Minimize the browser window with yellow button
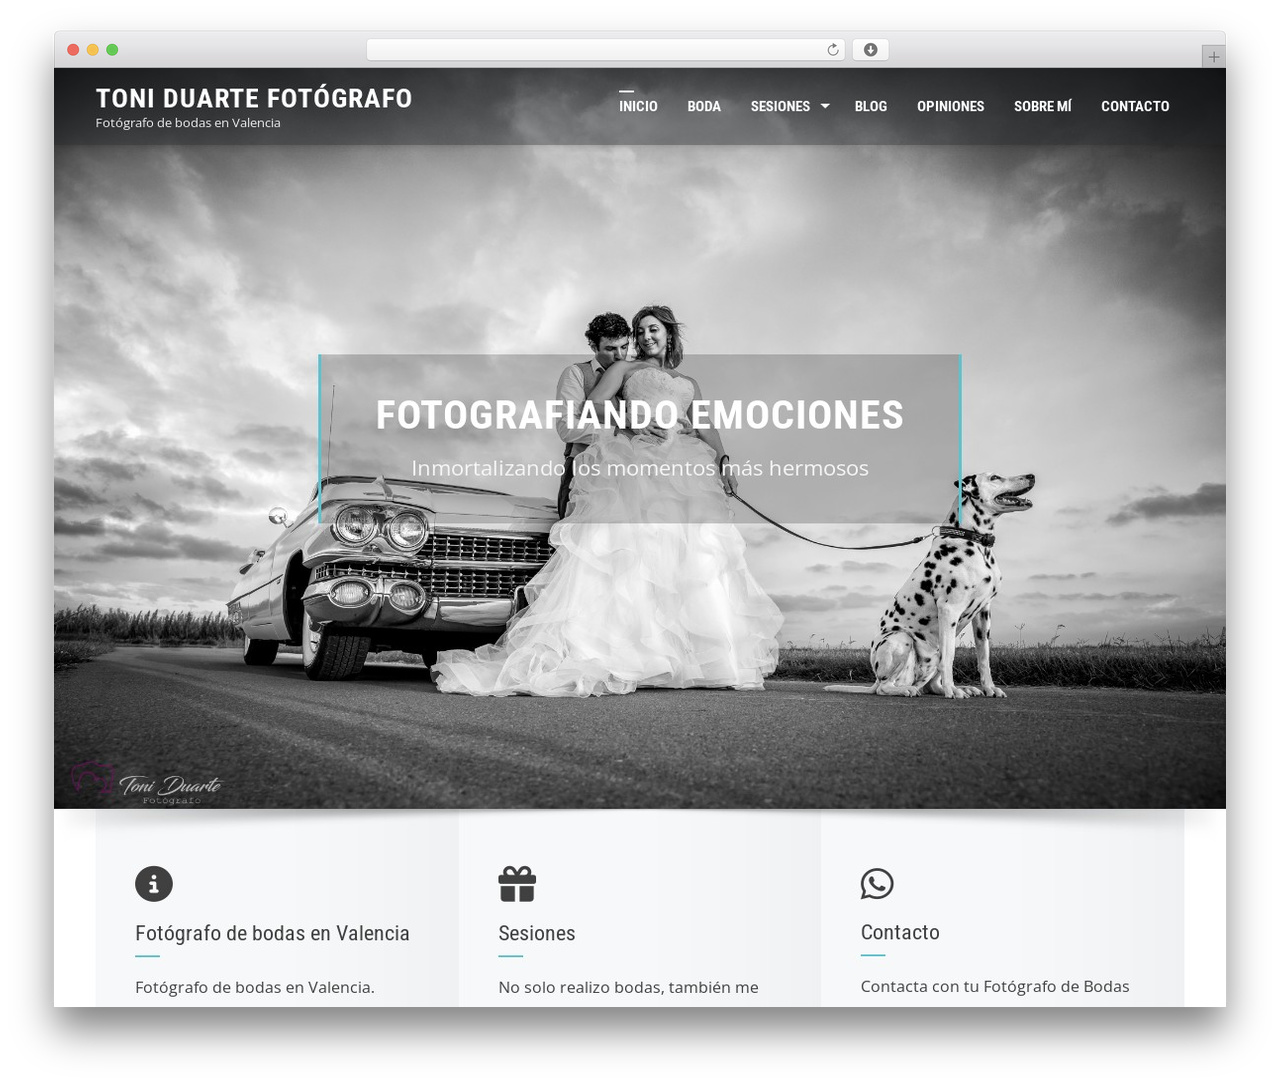 click(x=93, y=50)
